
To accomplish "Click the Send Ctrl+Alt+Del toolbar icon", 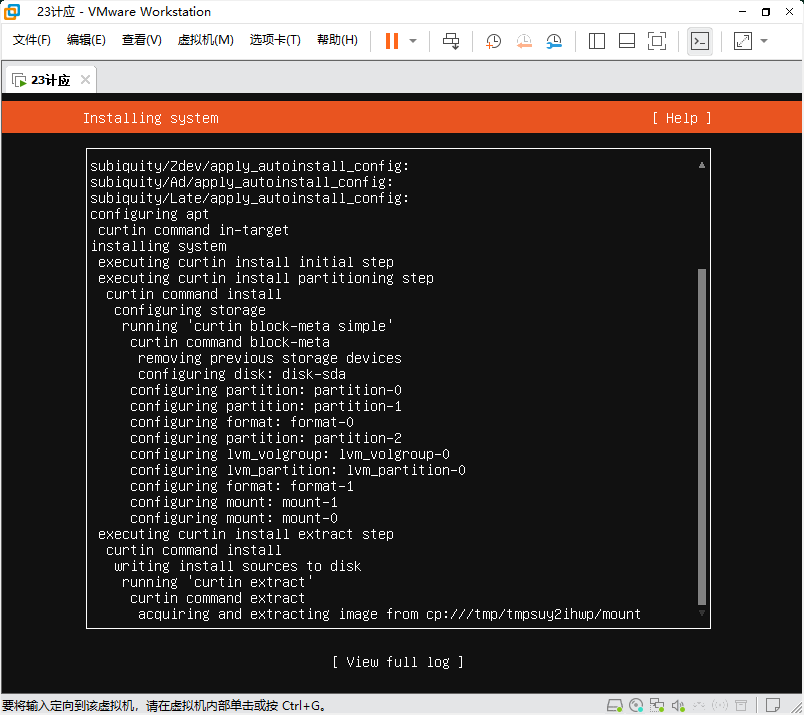I will pyautogui.click(x=451, y=41).
